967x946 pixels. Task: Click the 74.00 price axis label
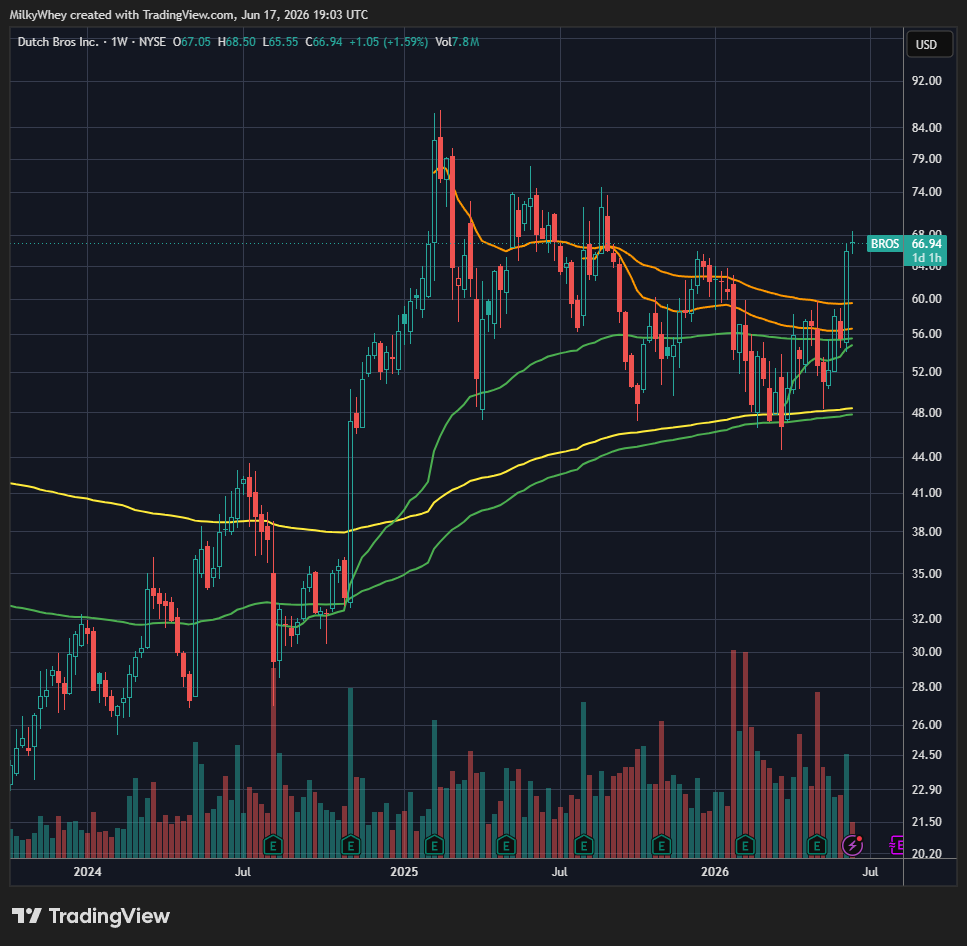coord(926,192)
